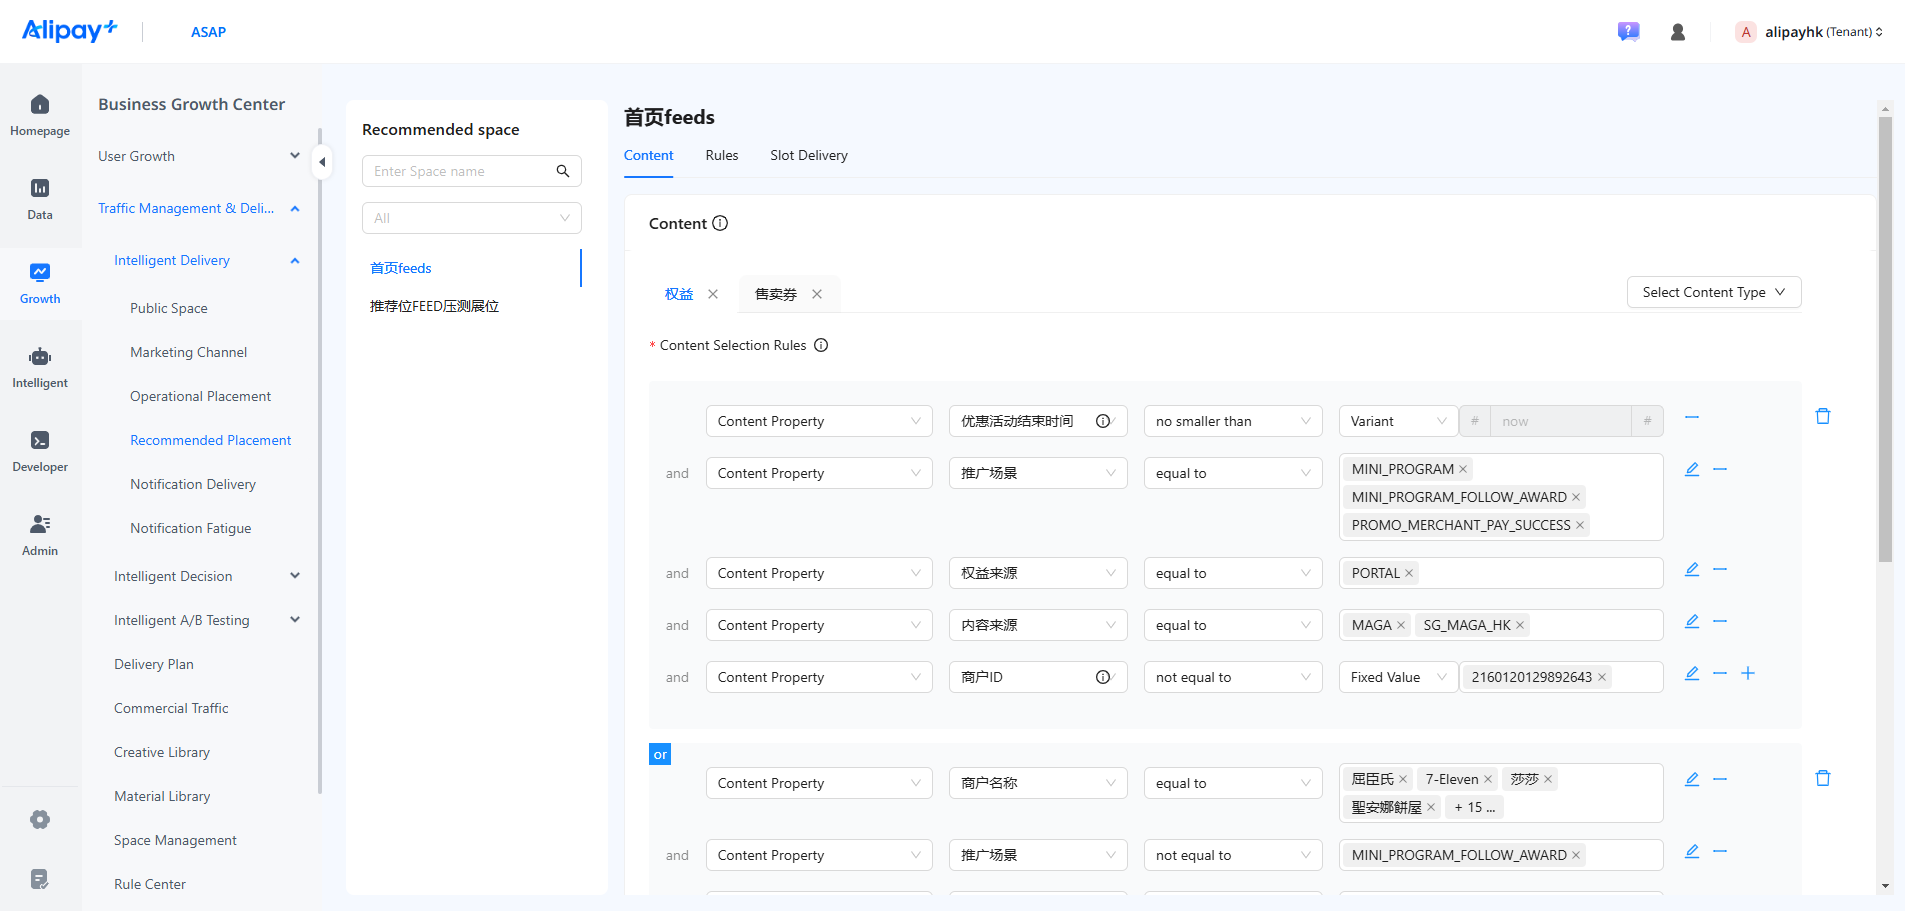Edit the 商户名称 rule values with pencil icon
The height and width of the screenshot is (911, 1905).
coord(1692,779)
